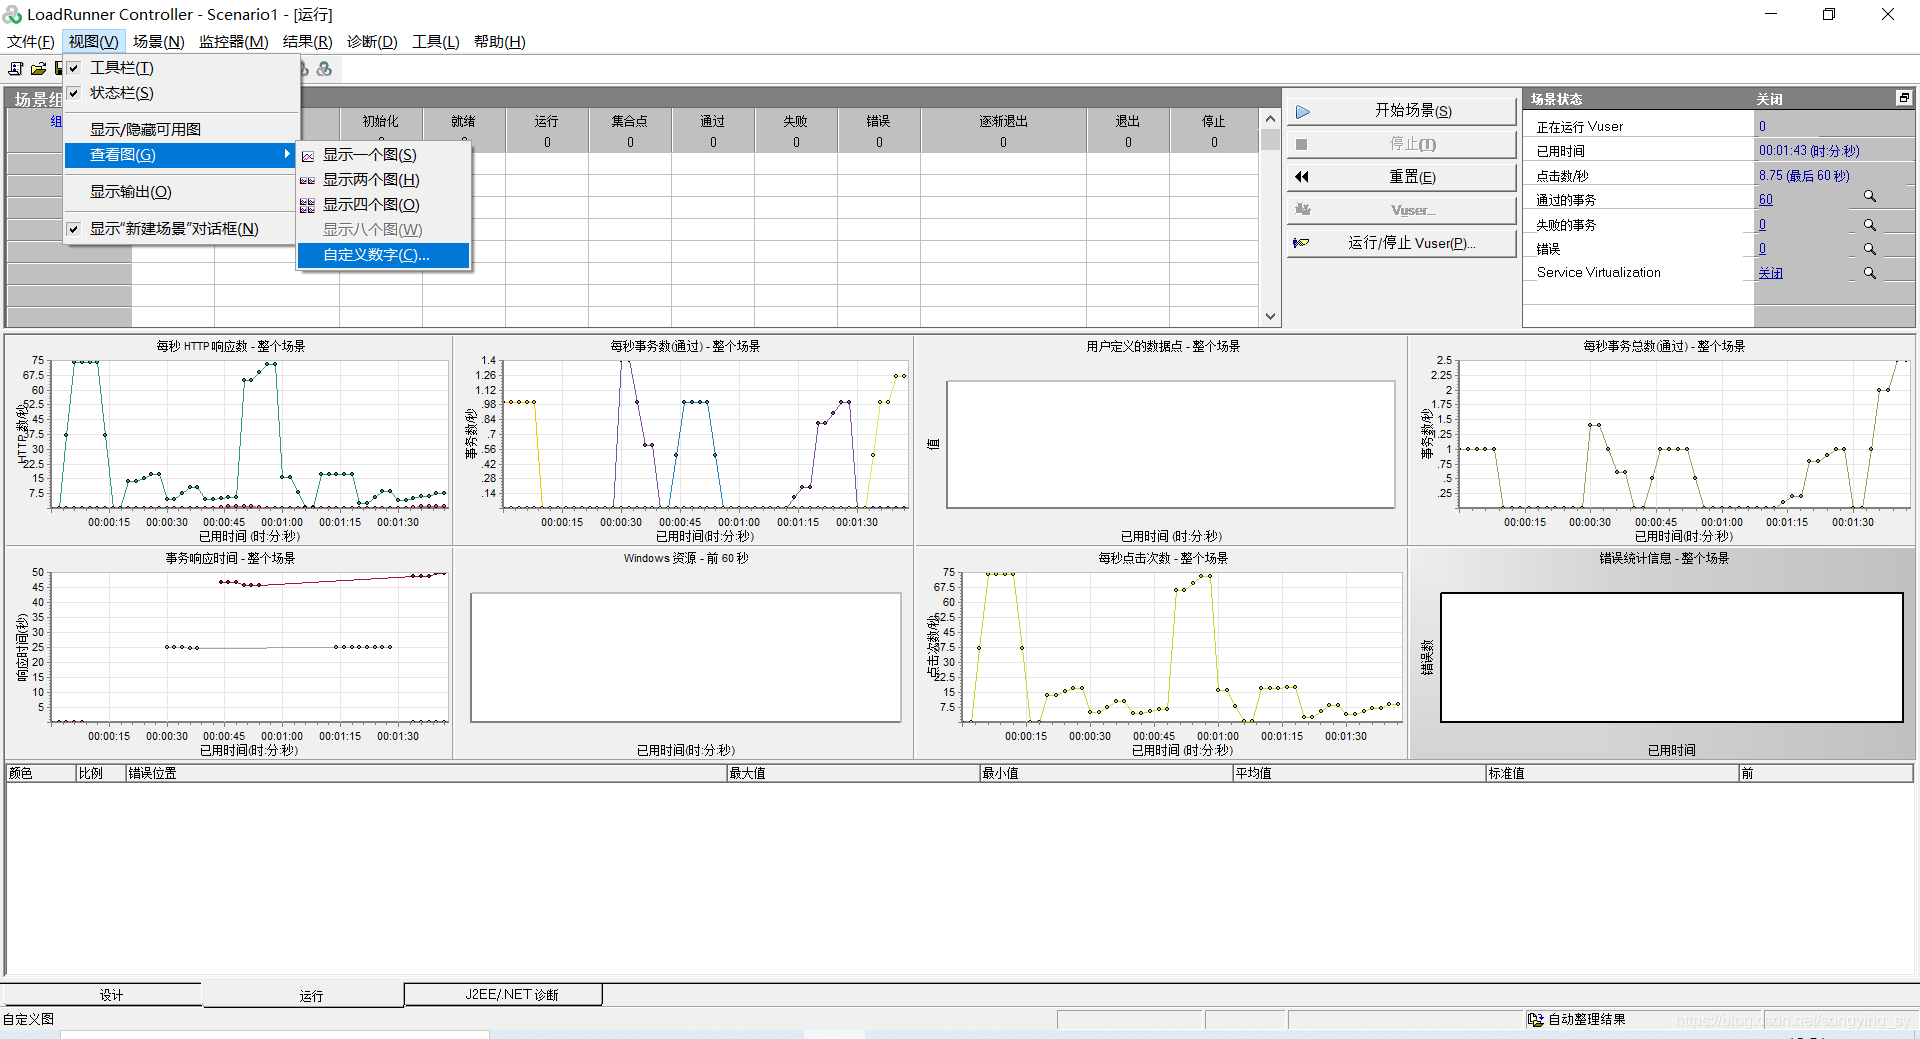This screenshot has width=1920, height=1039.
Task: Click scroll-down arrow of scenario groups grid
Action: tap(1270, 316)
